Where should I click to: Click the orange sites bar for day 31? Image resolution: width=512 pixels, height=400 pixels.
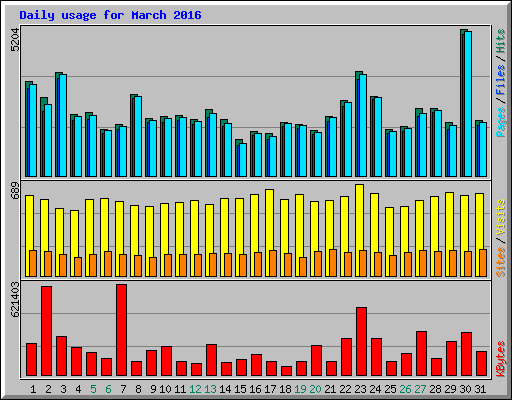click(483, 263)
